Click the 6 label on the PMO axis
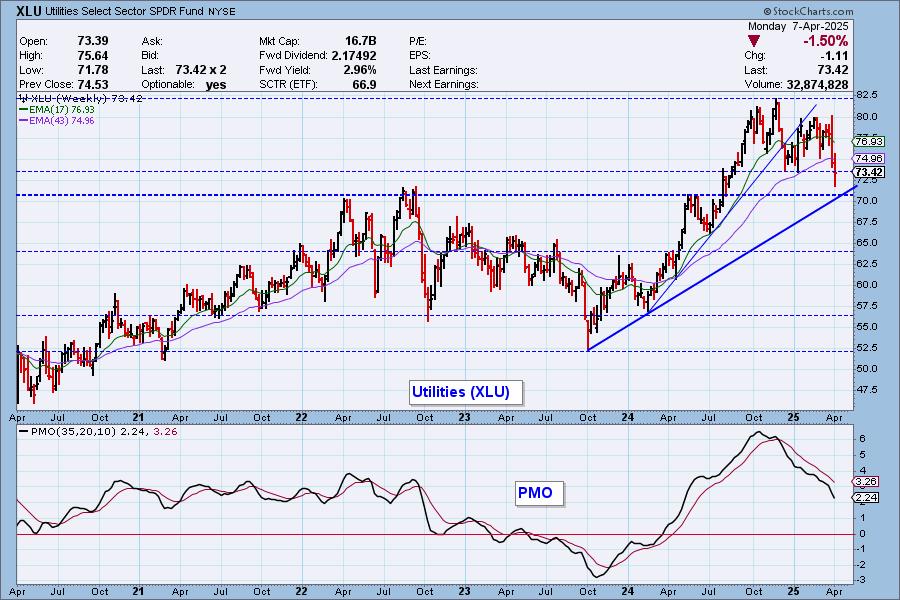The height and width of the screenshot is (600, 900). tap(862, 439)
